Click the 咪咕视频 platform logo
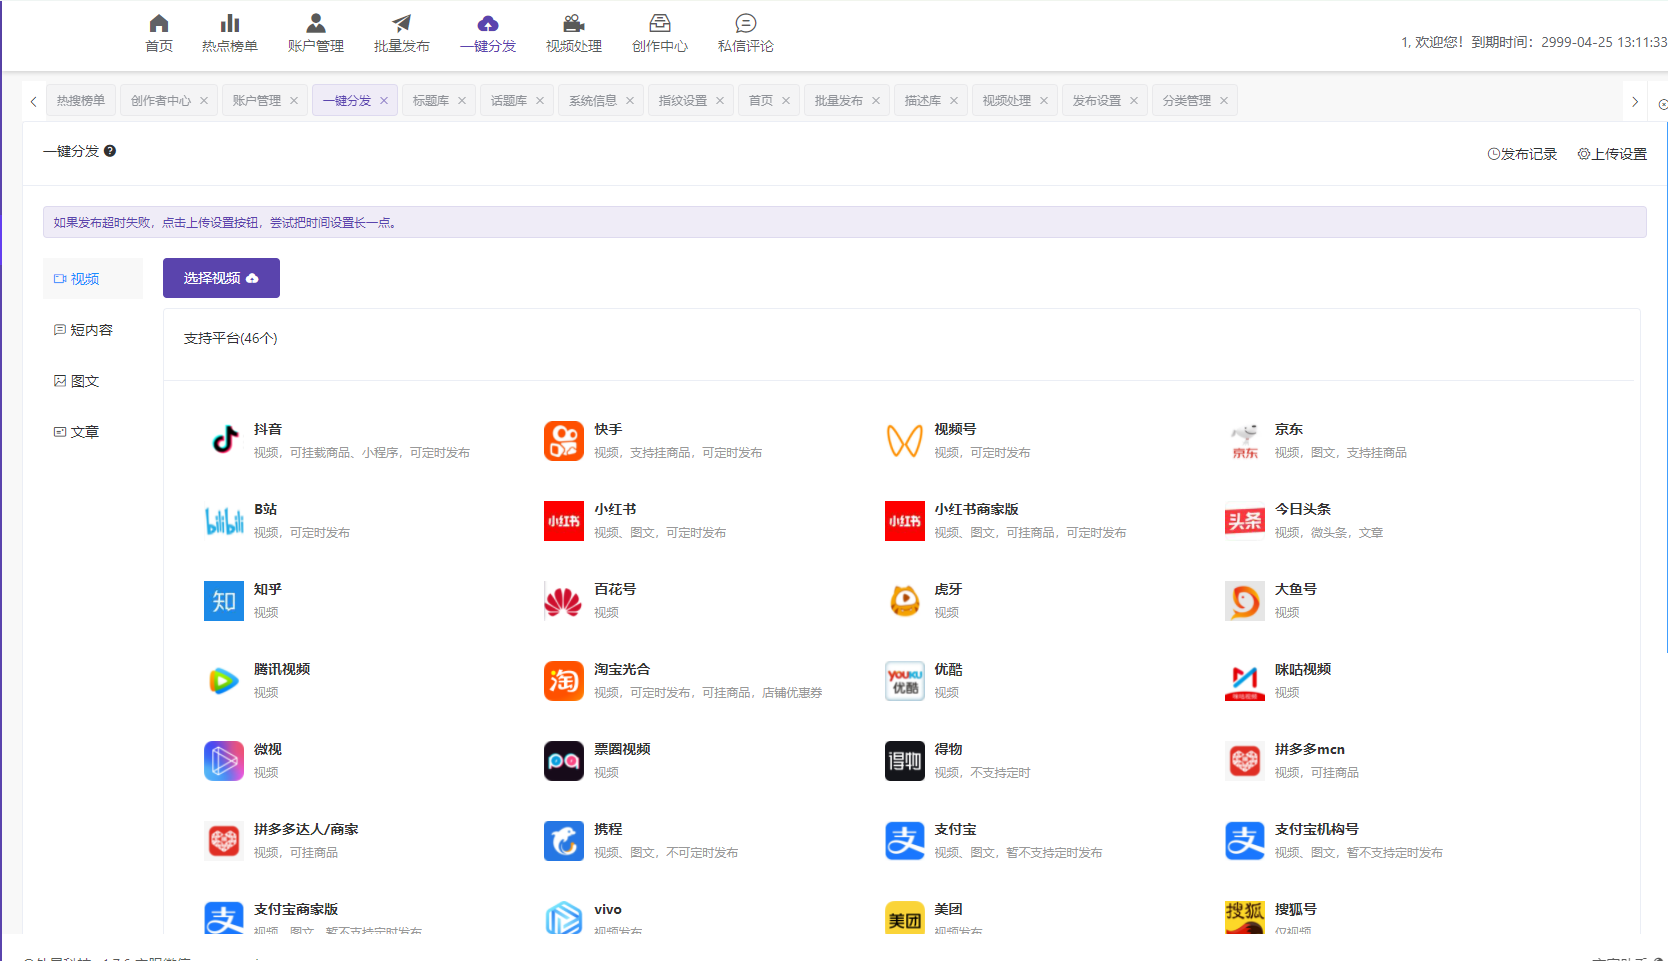The image size is (1668, 961). pos(1245,681)
